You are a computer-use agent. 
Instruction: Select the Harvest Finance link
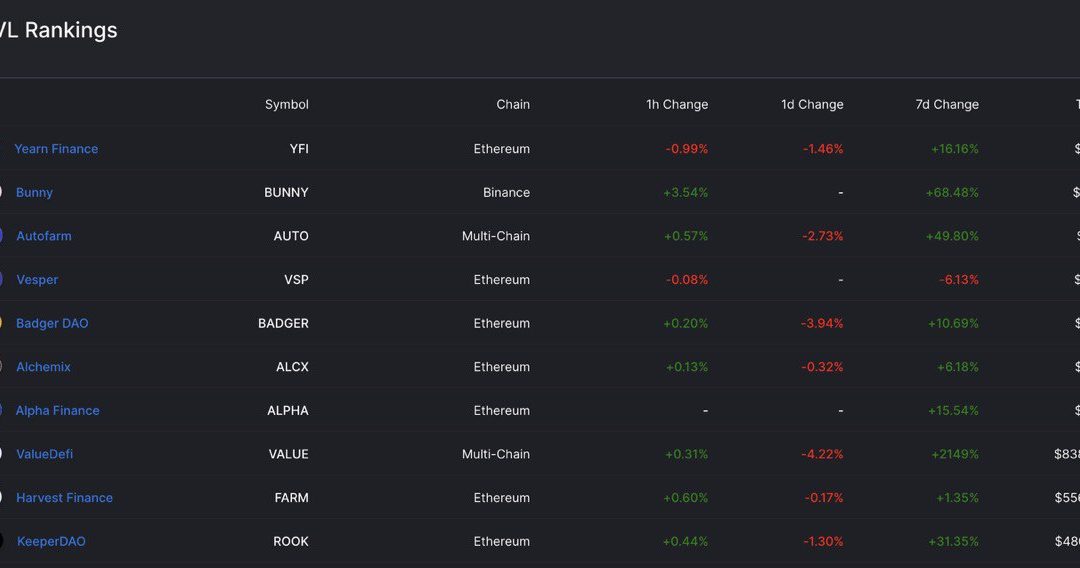[65, 497]
